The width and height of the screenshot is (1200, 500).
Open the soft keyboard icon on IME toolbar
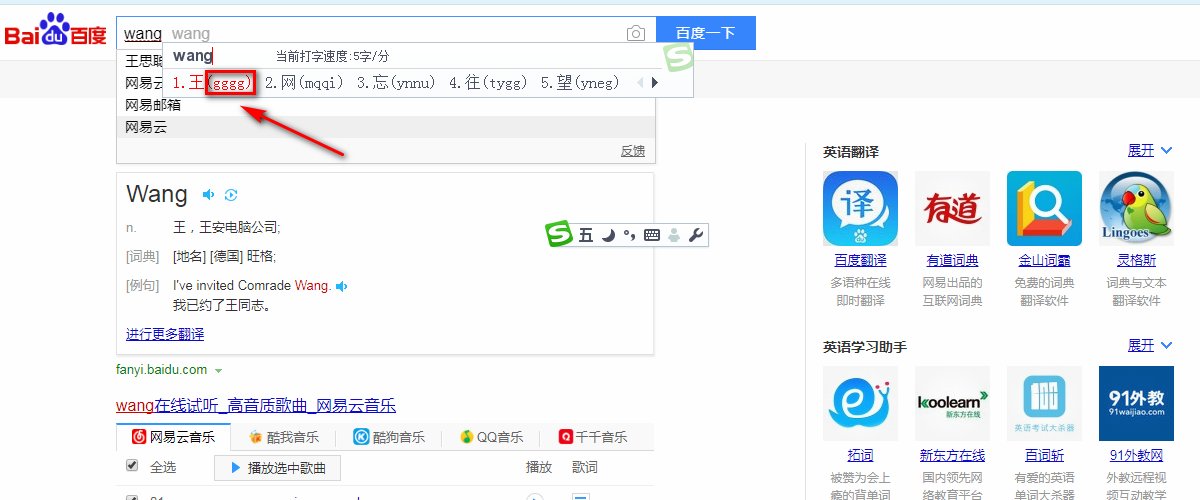(x=652, y=236)
